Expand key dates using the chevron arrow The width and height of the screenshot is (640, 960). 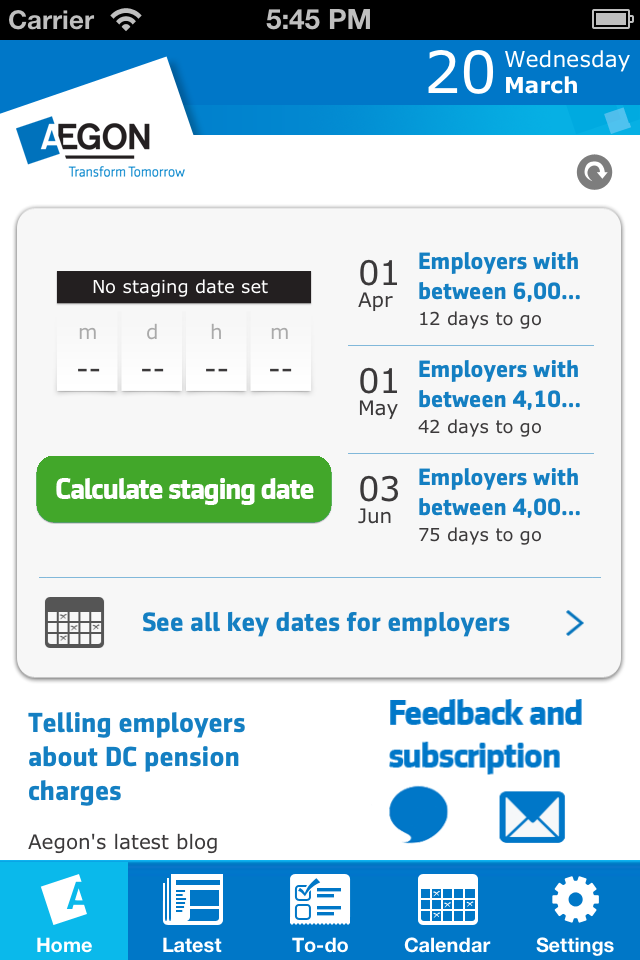574,624
